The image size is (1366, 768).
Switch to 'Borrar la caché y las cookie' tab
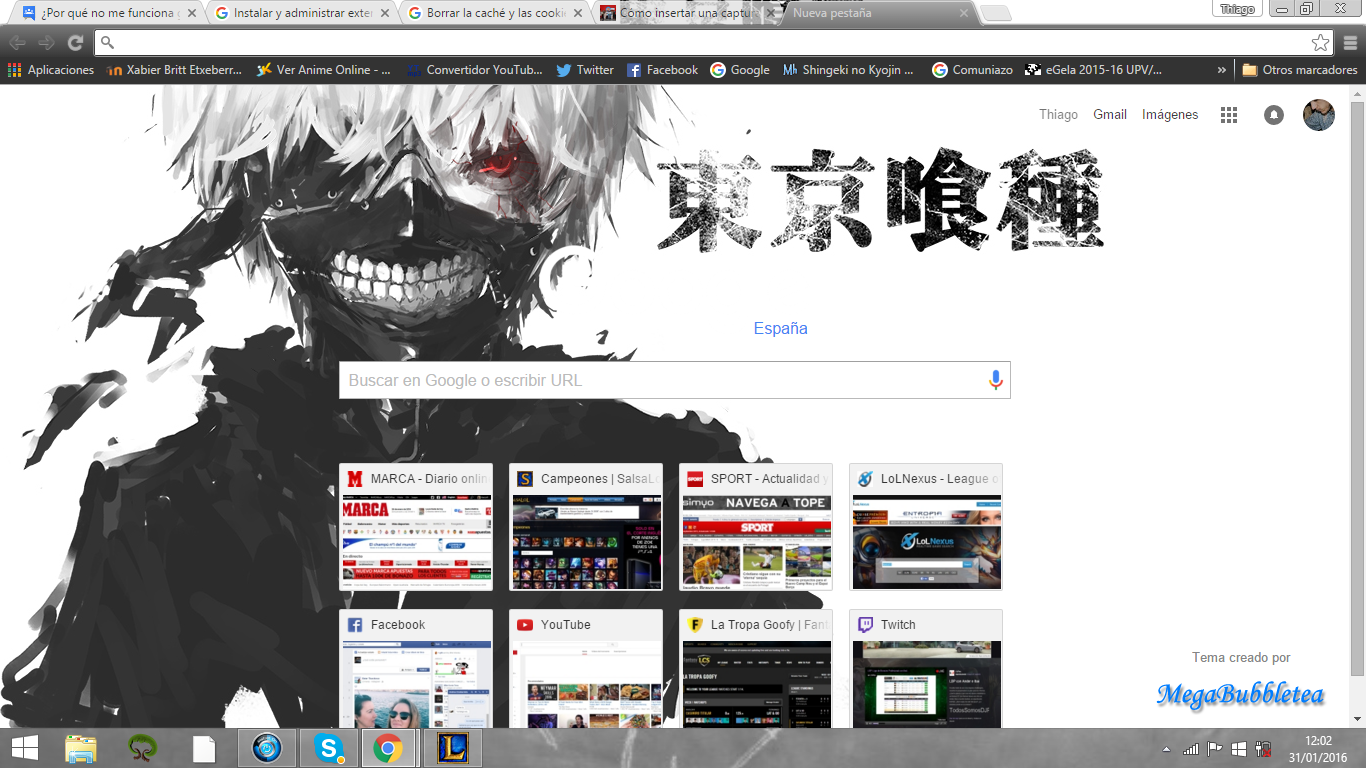[494, 13]
